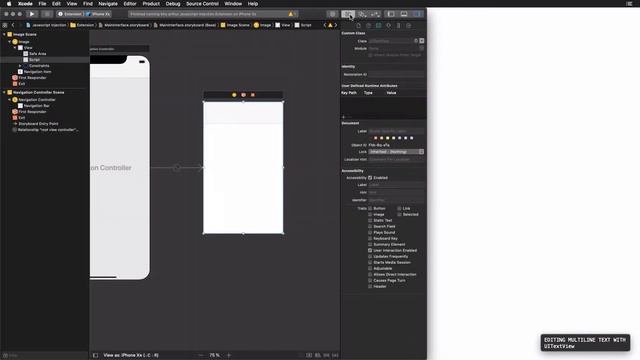Toggle the debug area visibility button
Screen dimensions: 640x360
[404, 14]
